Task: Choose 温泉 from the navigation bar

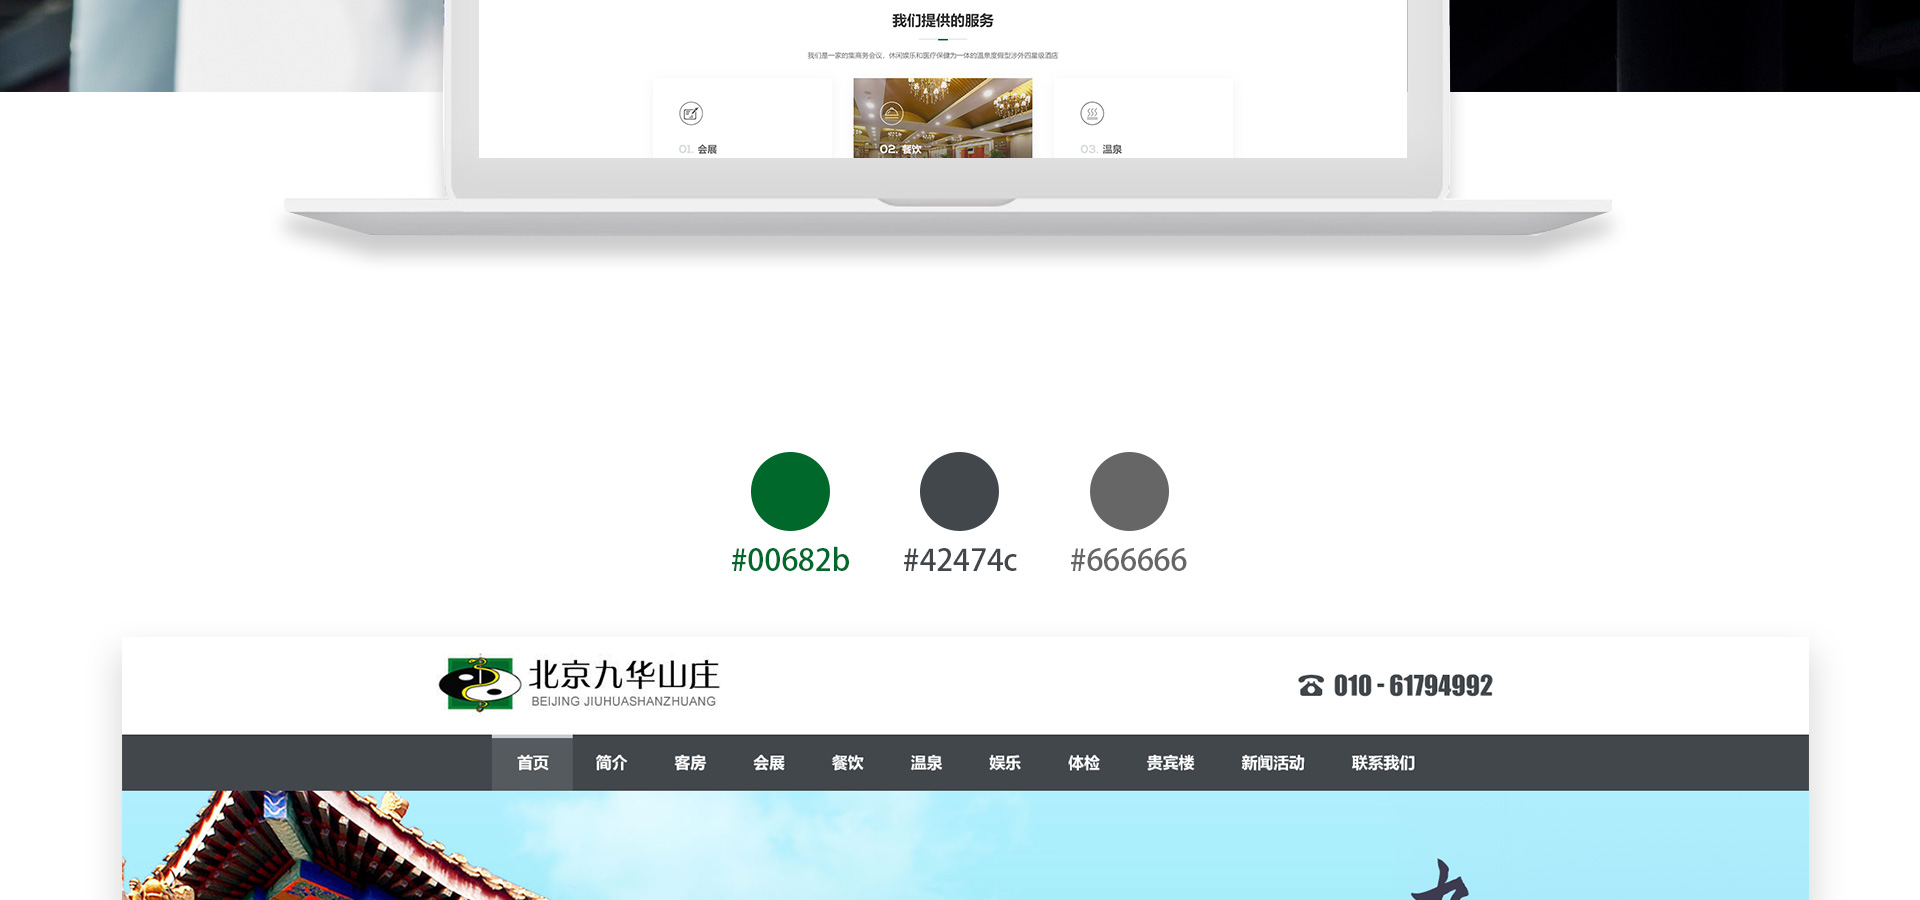Action: click(x=926, y=763)
